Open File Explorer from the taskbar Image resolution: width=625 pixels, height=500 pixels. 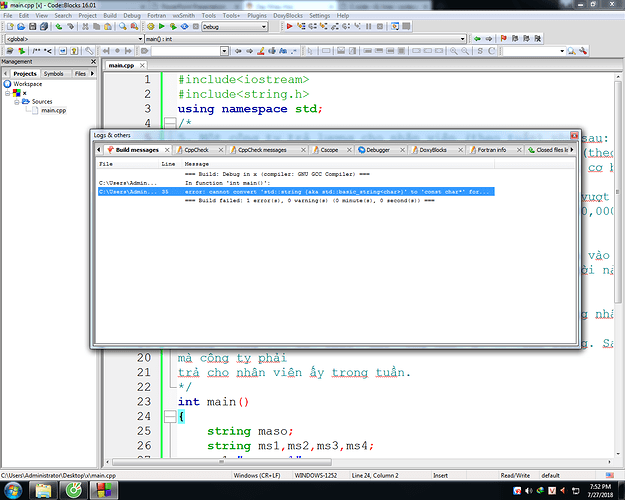[x=45, y=490]
